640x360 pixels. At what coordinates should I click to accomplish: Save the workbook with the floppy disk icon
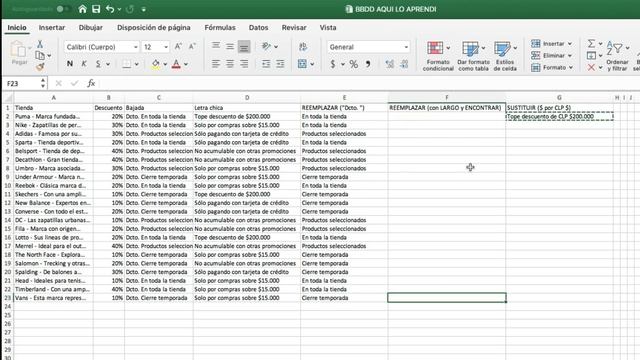(x=96, y=9)
